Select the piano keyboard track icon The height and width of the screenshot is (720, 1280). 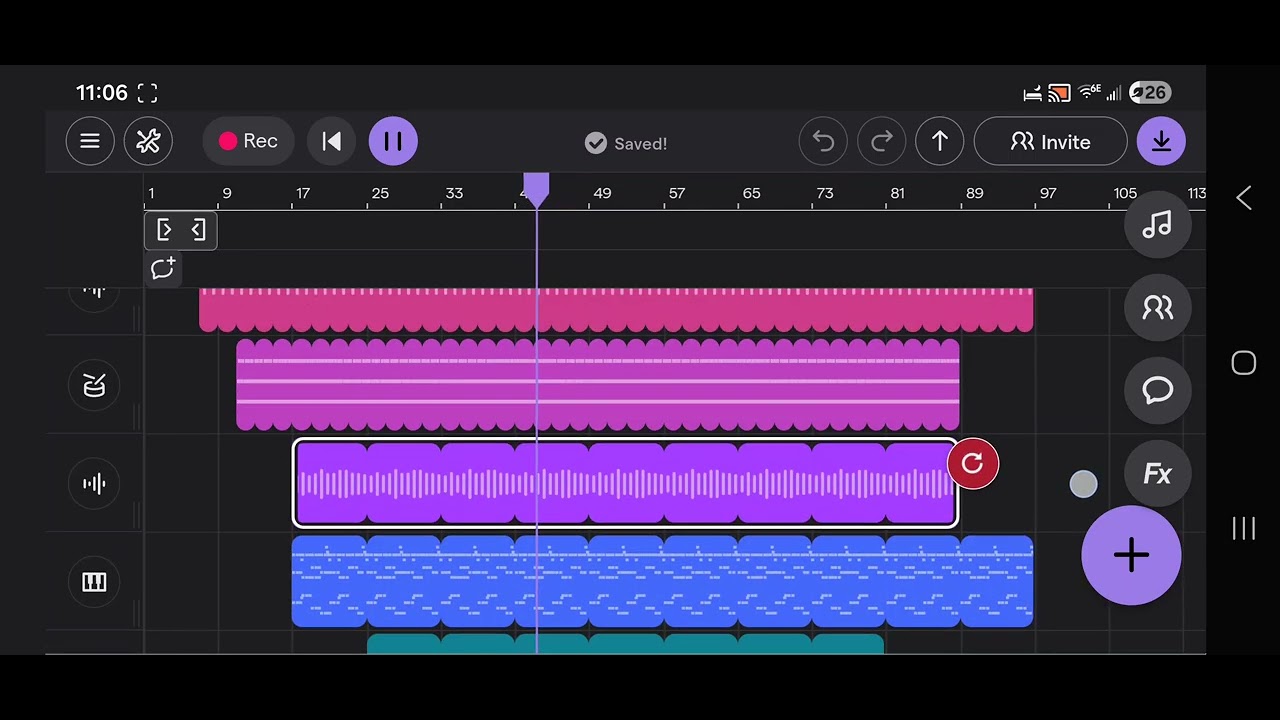point(94,582)
